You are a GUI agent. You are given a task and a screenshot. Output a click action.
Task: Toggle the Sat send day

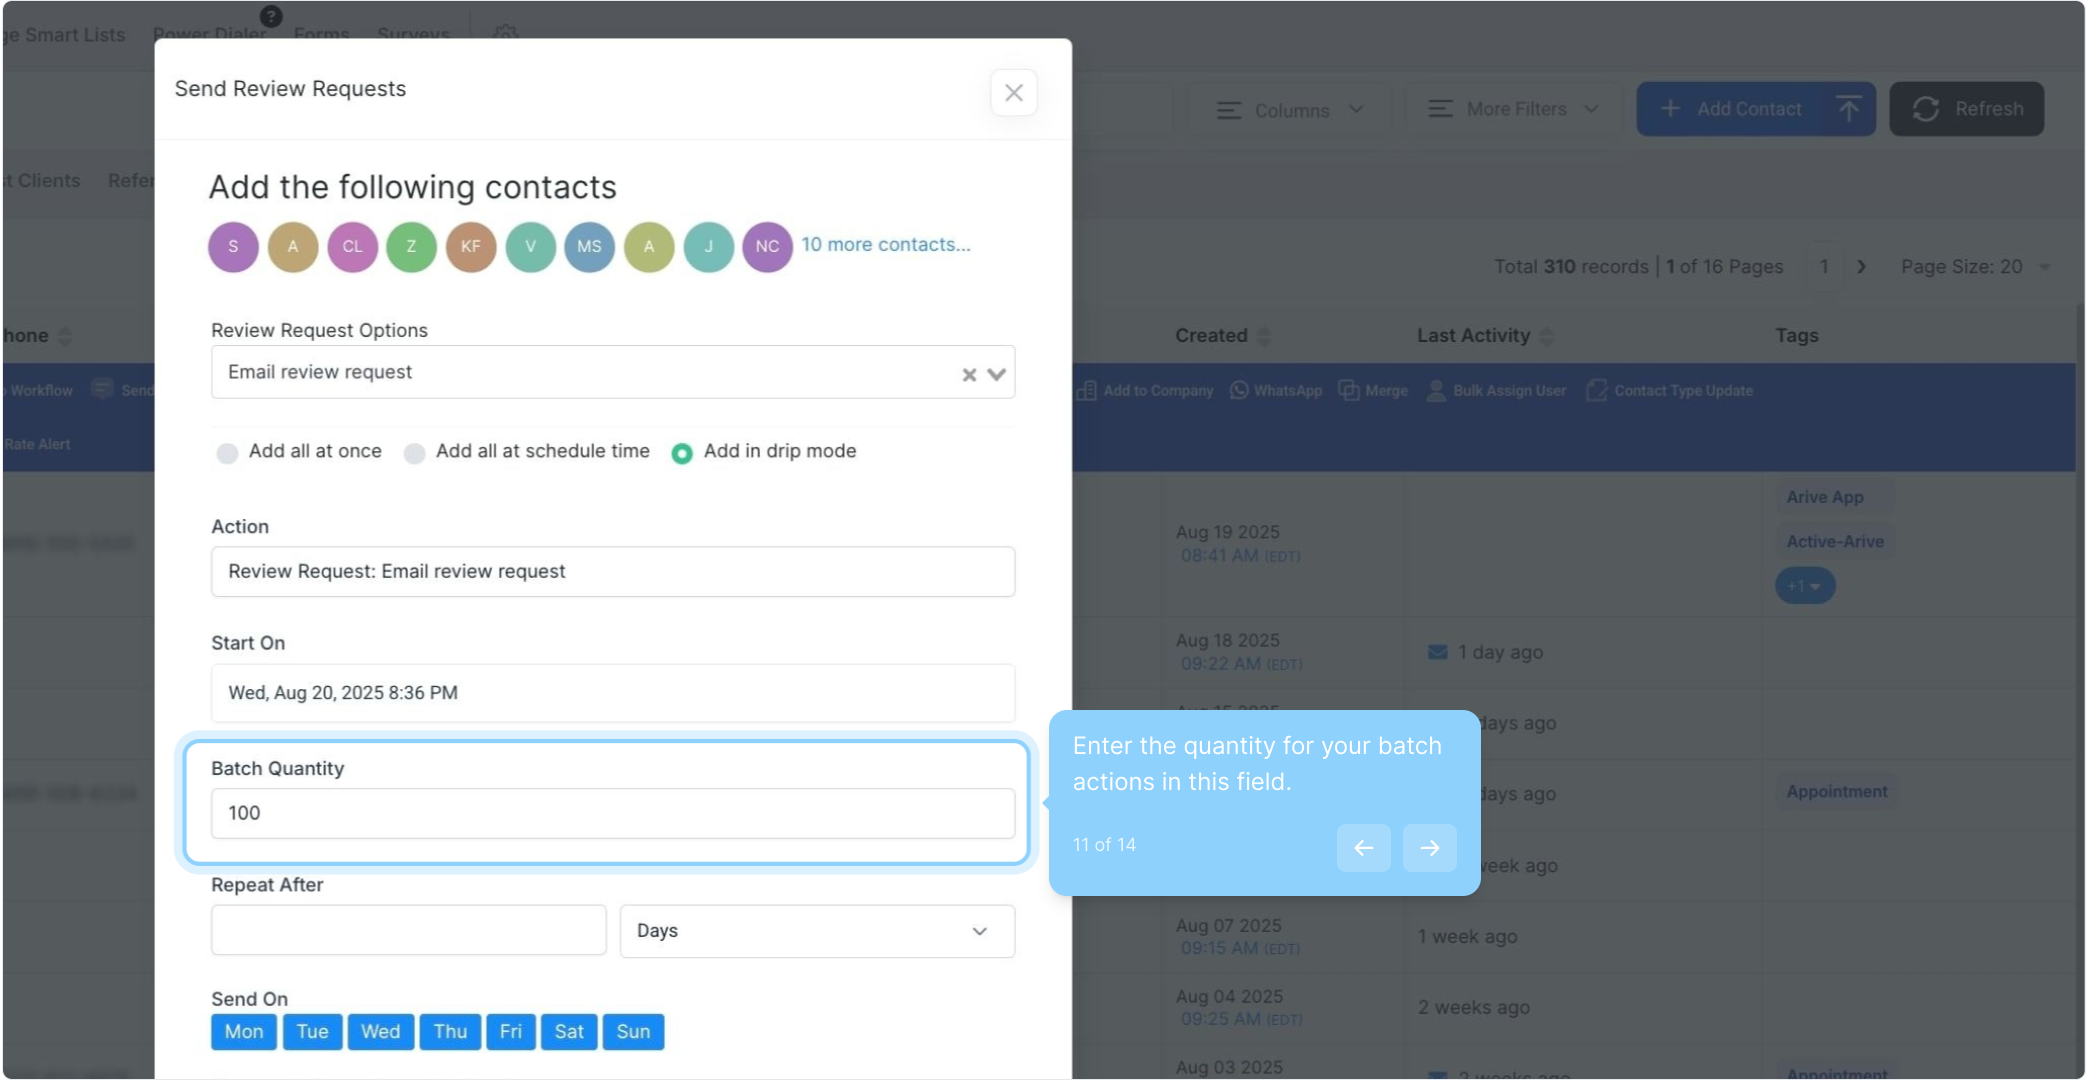point(568,1032)
